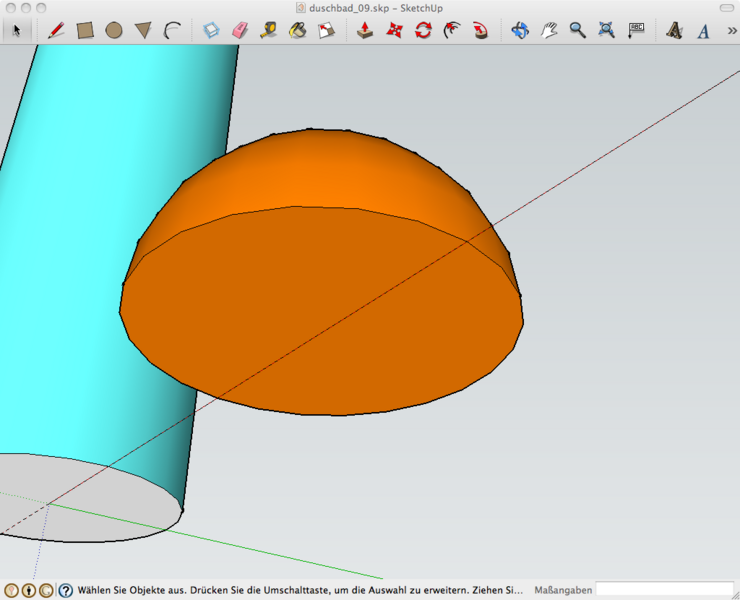Activate the Orbit camera tool
The height and width of the screenshot is (600, 740).
click(x=520, y=30)
